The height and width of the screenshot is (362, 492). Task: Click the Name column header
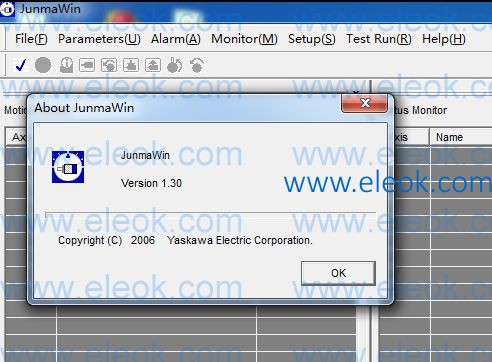[461, 137]
